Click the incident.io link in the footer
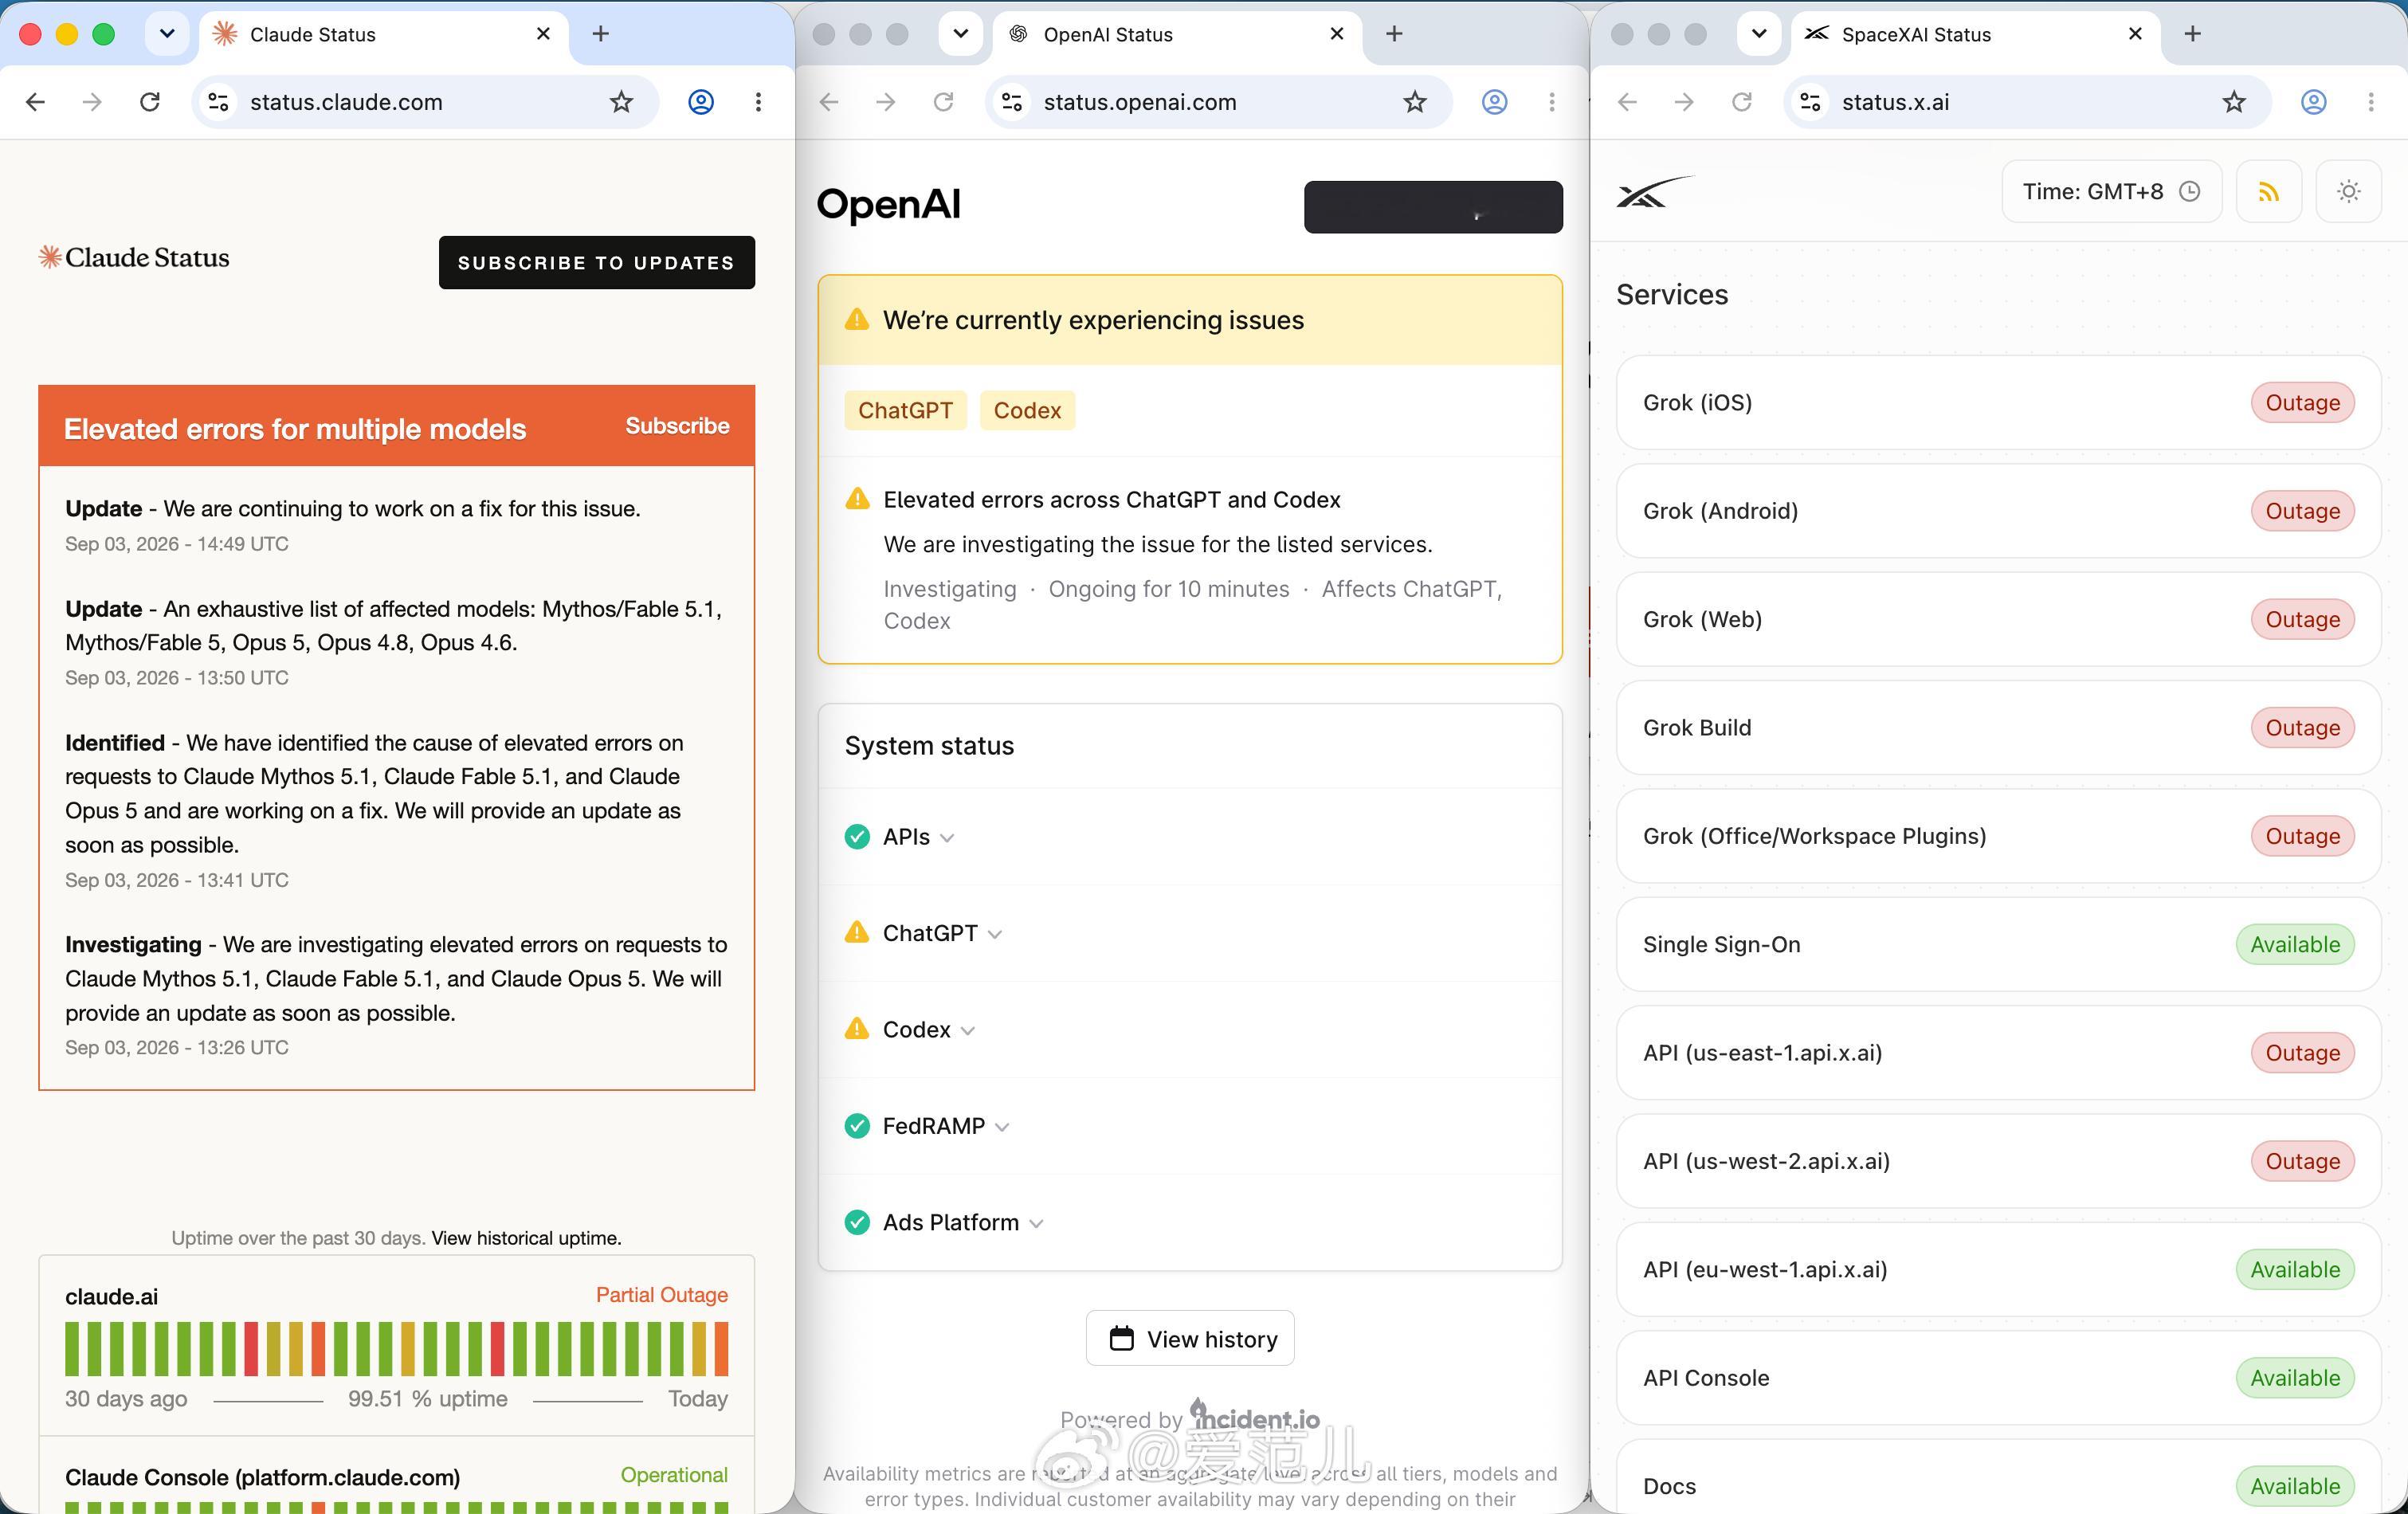Screen dimensions: 2408x1514 pos(1255,1417)
